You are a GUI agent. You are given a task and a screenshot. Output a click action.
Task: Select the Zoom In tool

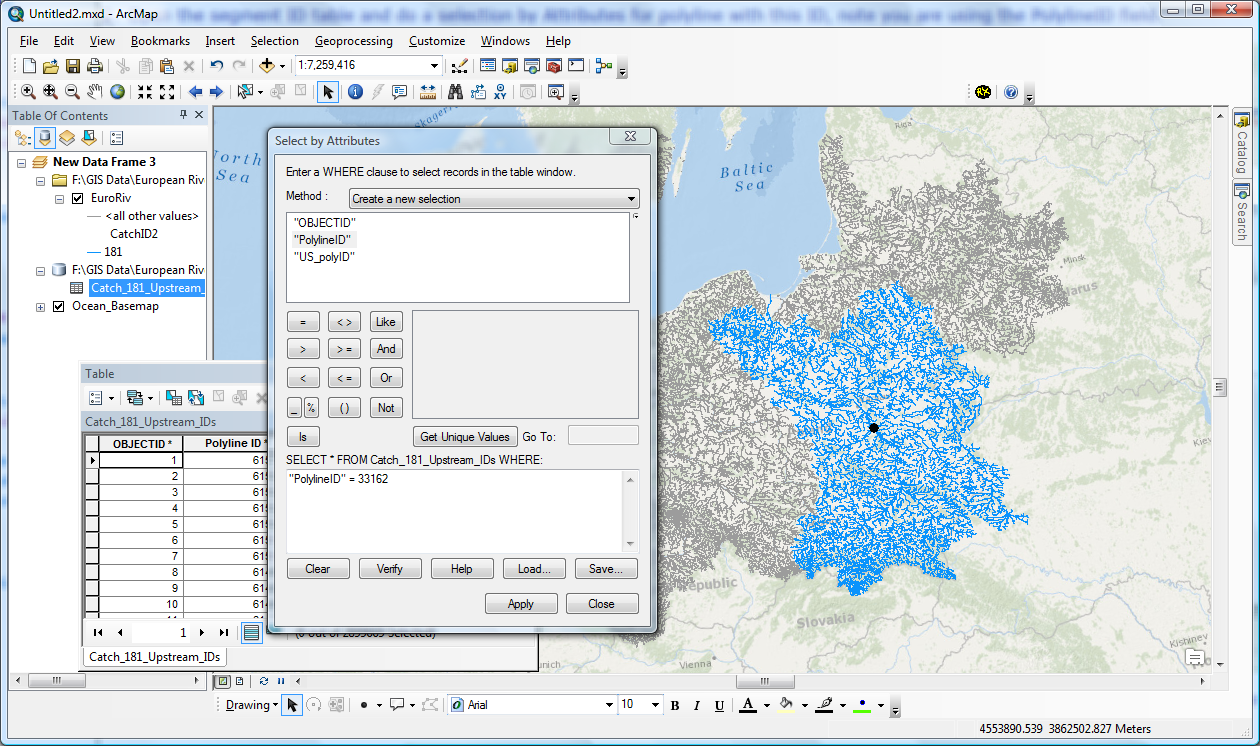coord(28,92)
